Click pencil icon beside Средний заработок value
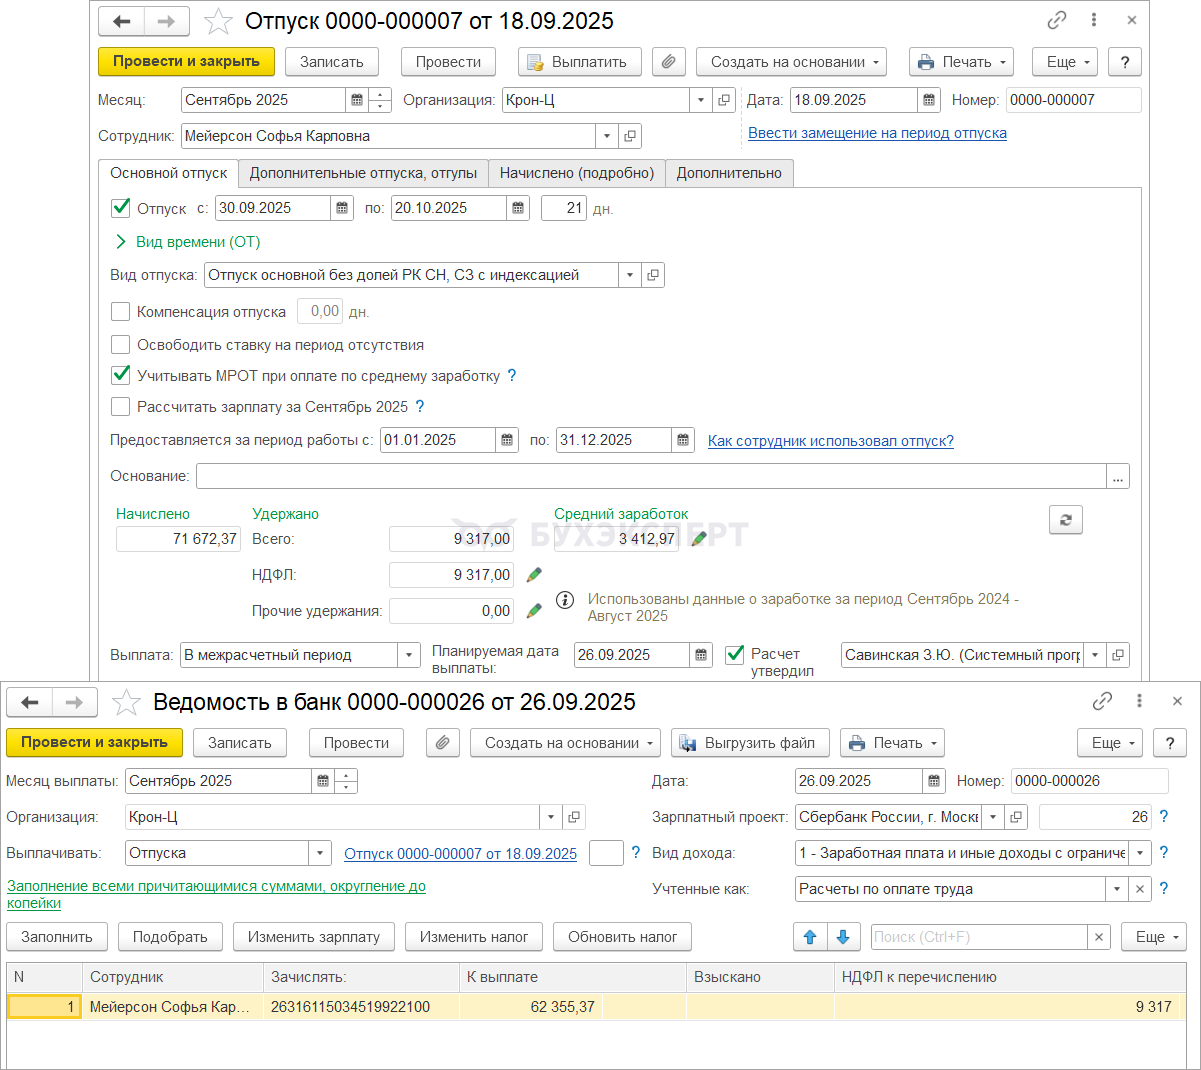The height and width of the screenshot is (1070, 1201). 699,539
